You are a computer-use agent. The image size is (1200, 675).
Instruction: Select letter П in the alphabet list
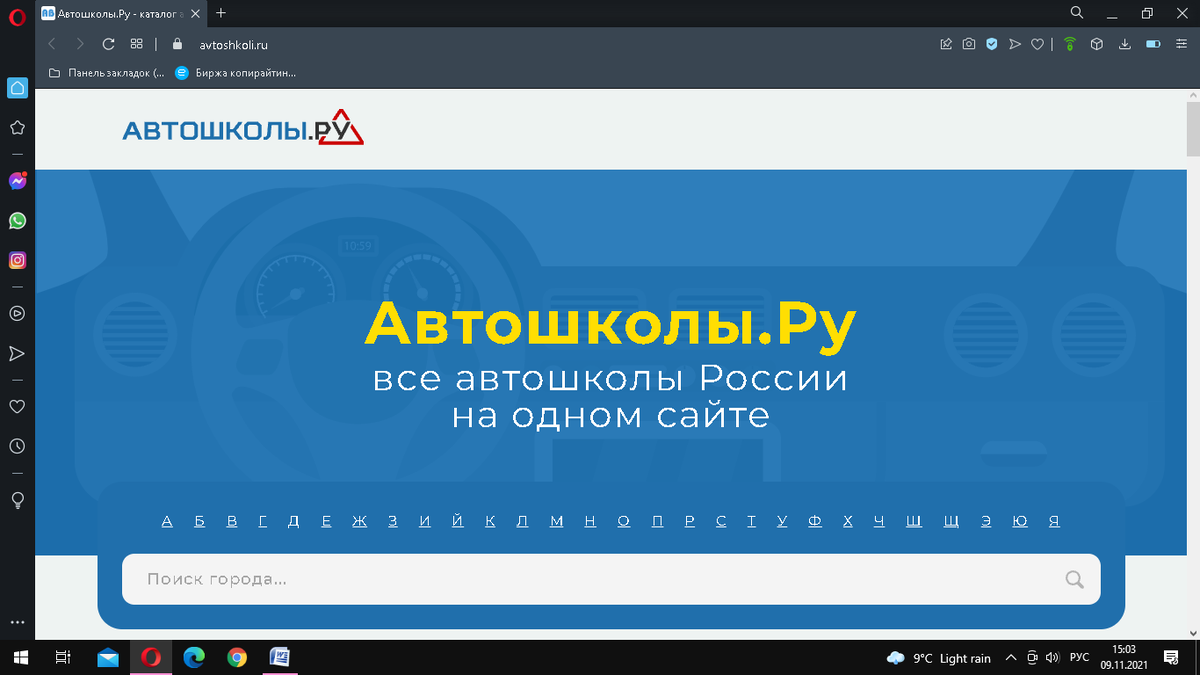coord(657,521)
